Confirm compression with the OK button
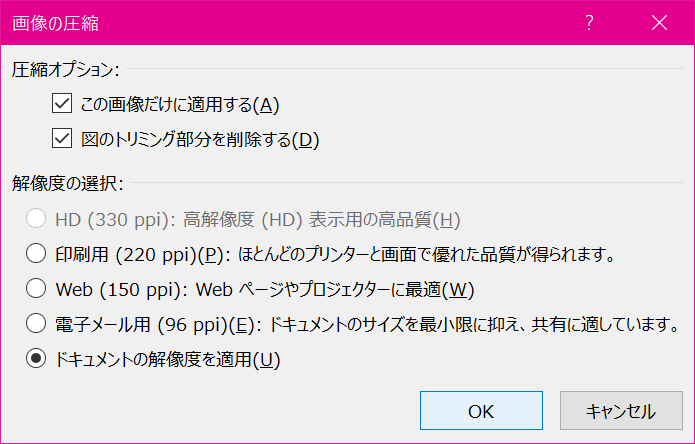Viewport: 695px width, 444px height. point(481,411)
